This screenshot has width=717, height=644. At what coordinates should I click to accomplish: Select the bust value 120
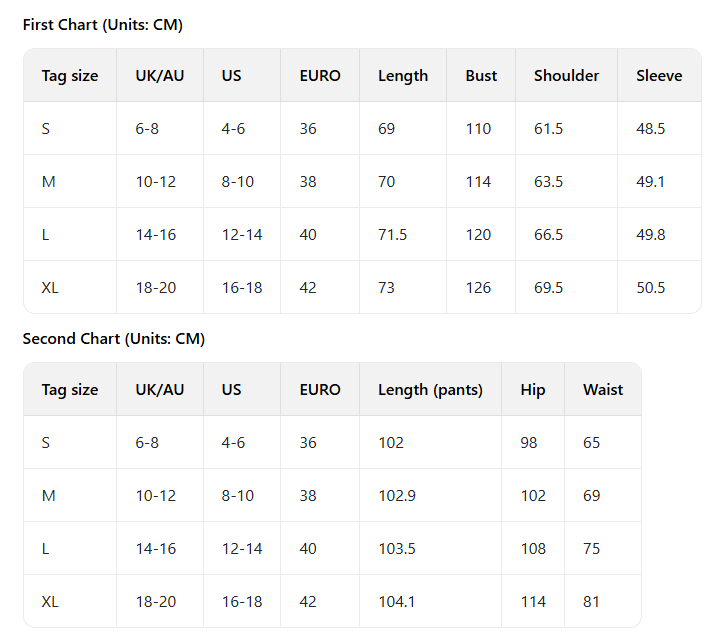(x=478, y=235)
